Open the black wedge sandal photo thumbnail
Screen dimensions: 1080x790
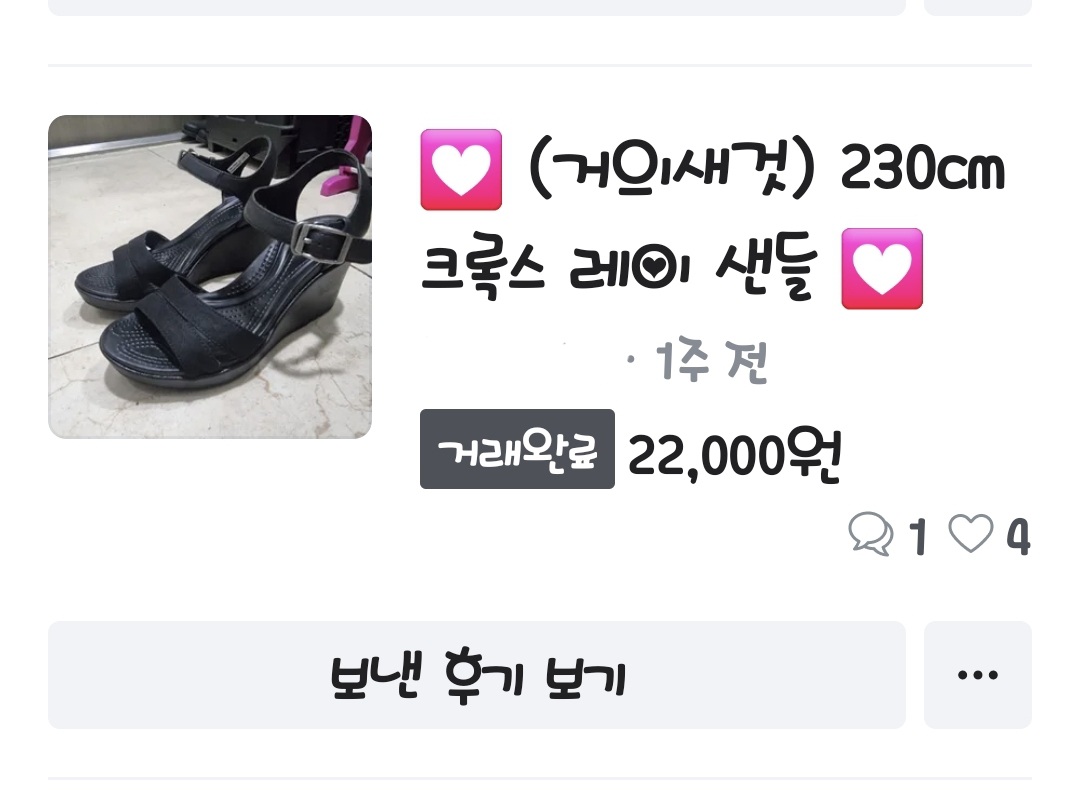click(x=210, y=277)
